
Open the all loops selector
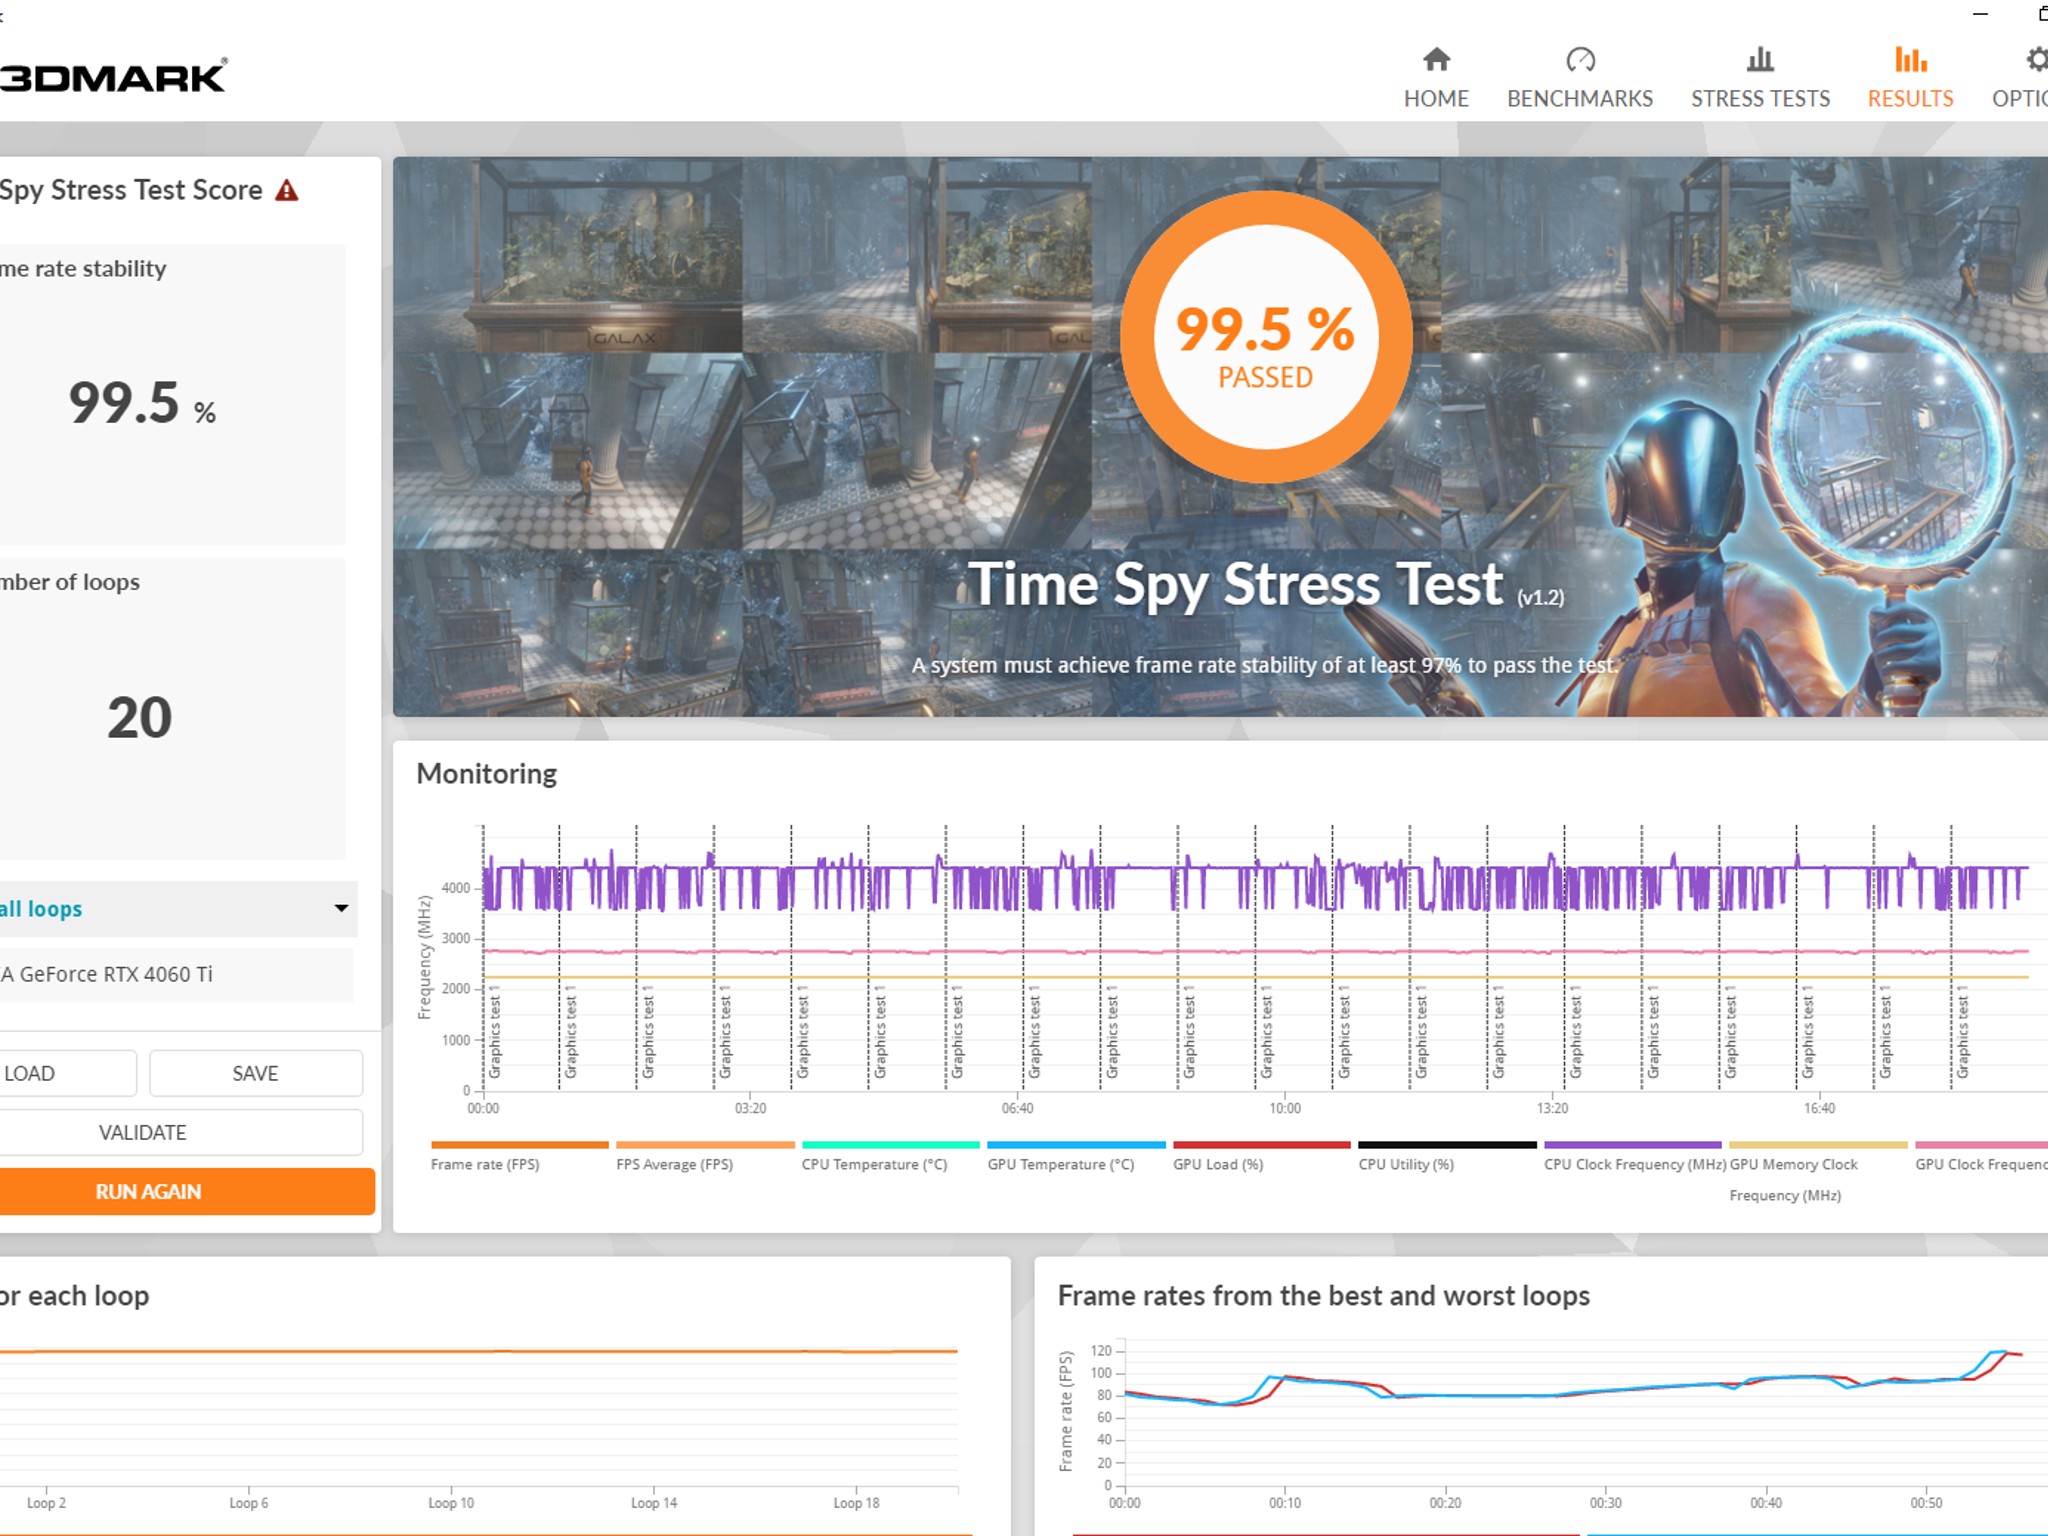point(177,908)
